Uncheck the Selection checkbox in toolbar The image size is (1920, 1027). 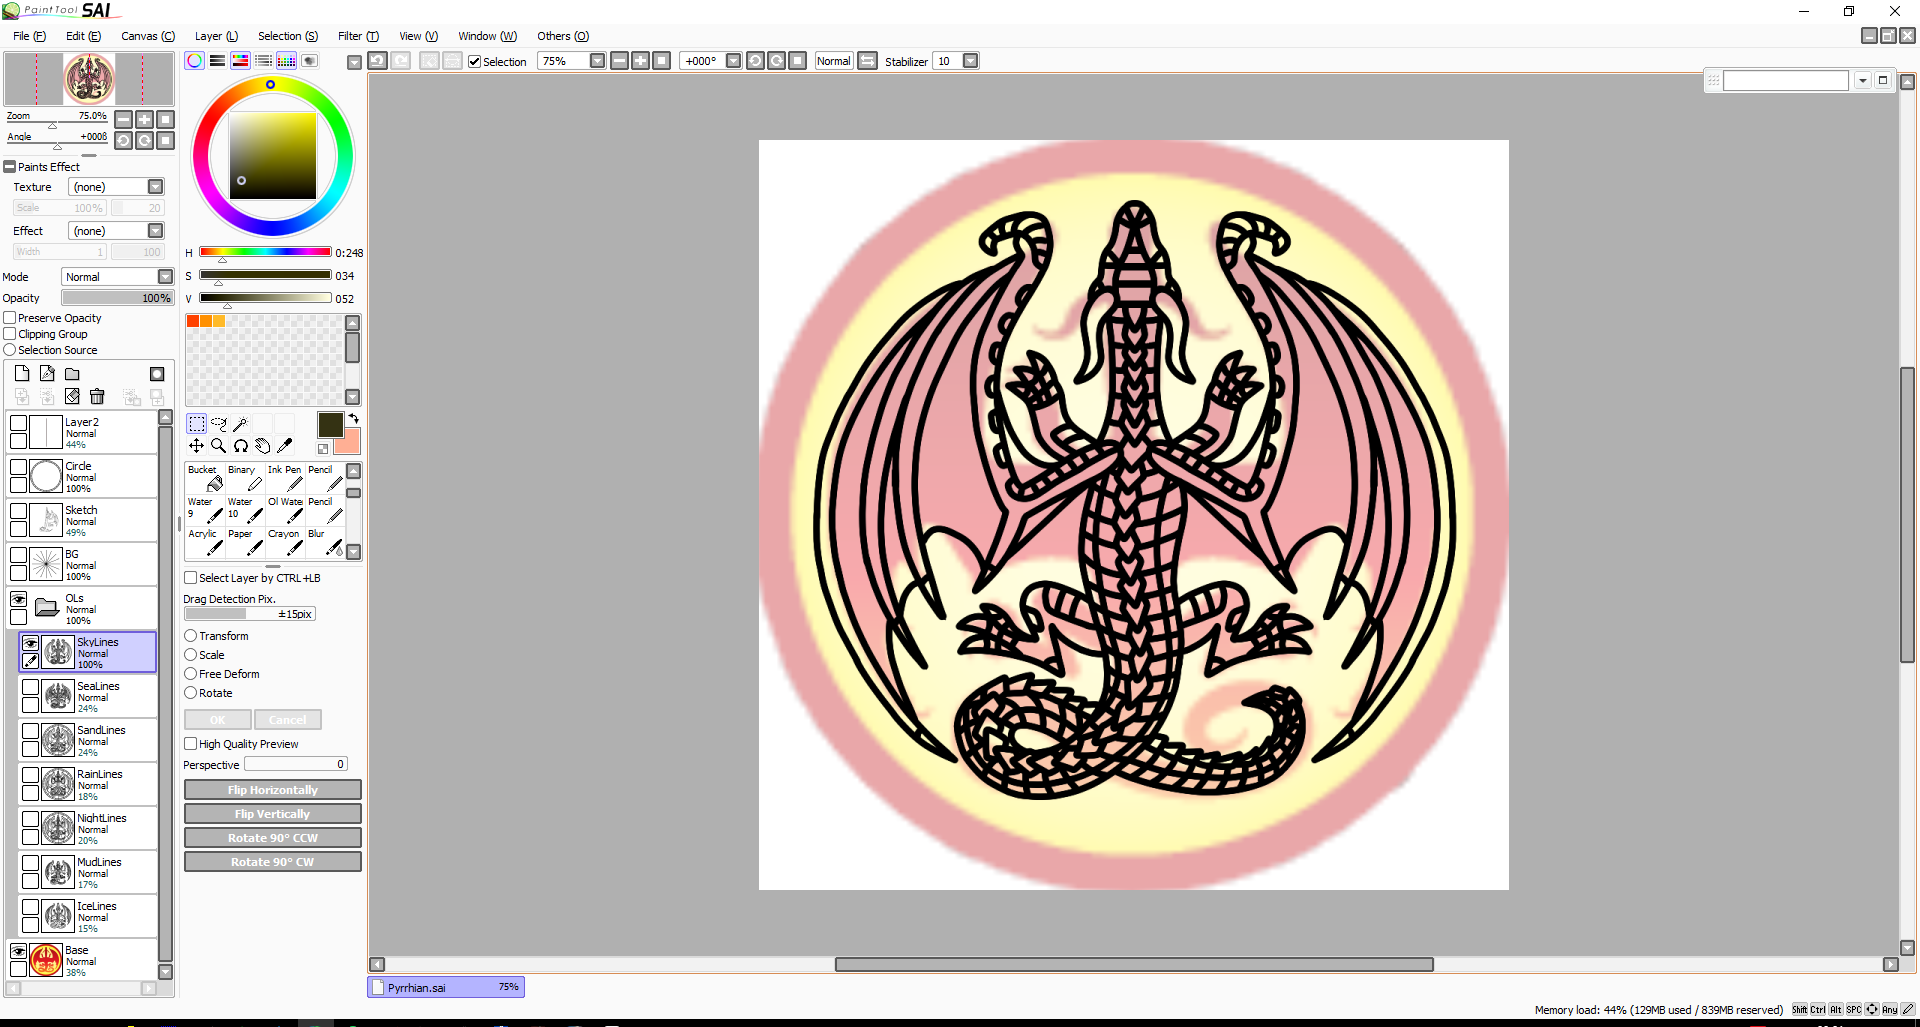pos(475,62)
